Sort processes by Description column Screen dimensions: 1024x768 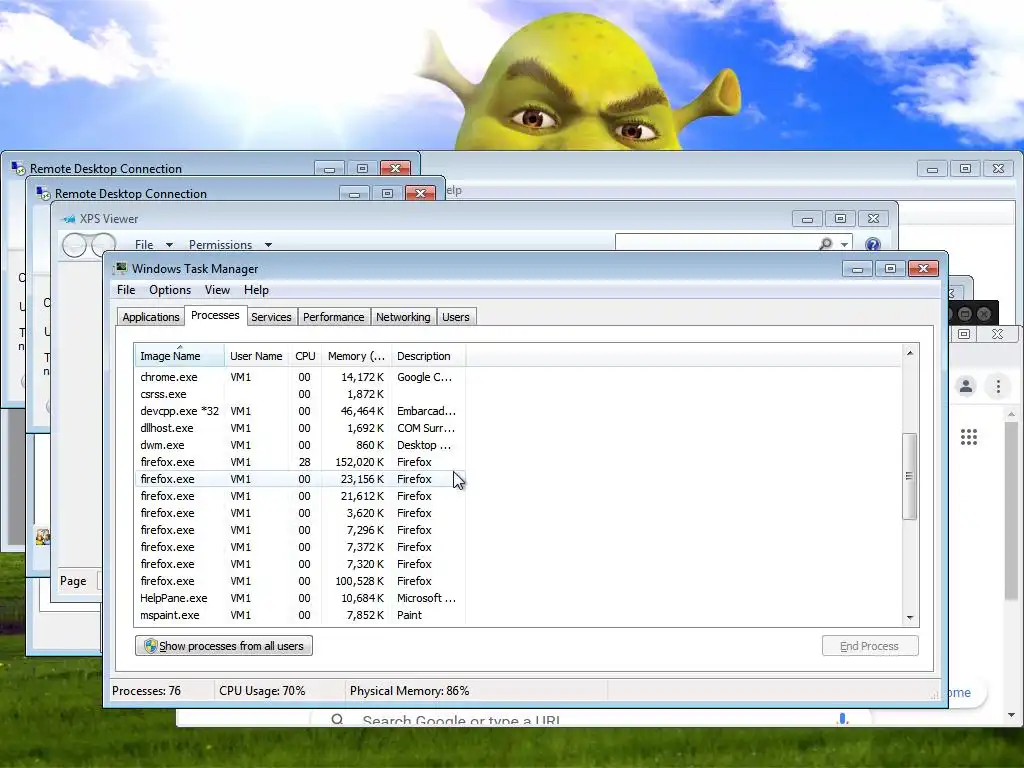coord(428,356)
